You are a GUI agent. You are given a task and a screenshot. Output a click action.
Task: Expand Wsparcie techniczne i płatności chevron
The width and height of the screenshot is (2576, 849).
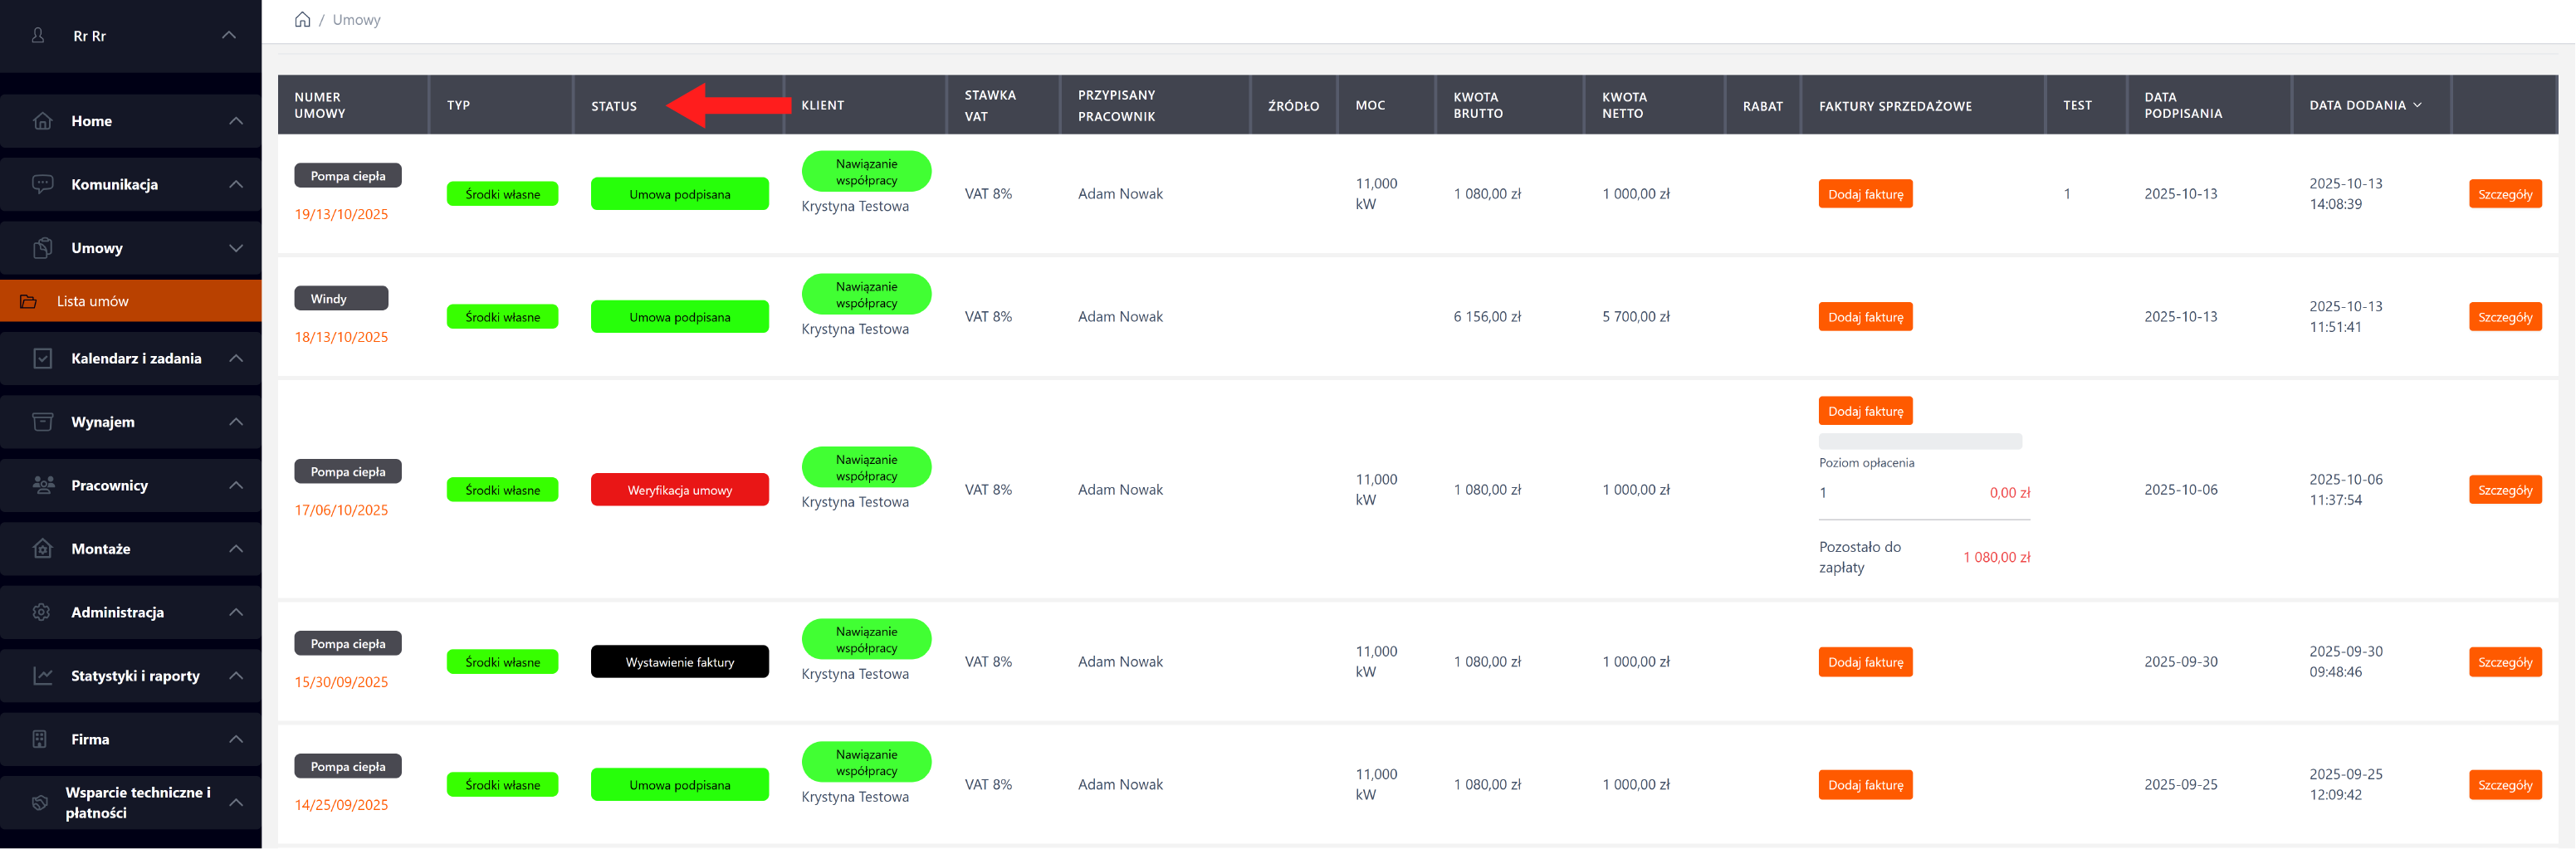236,802
